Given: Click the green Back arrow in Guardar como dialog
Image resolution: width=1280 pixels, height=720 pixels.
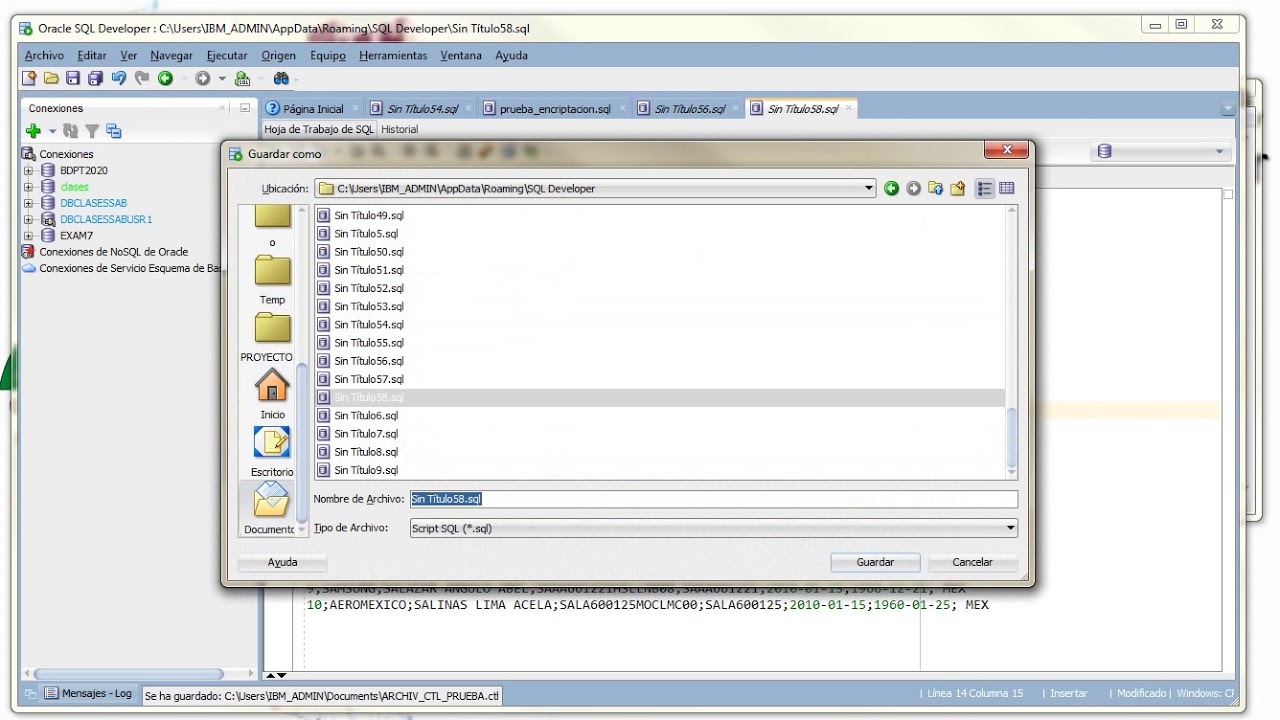Looking at the screenshot, I should pyautogui.click(x=892, y=188).
